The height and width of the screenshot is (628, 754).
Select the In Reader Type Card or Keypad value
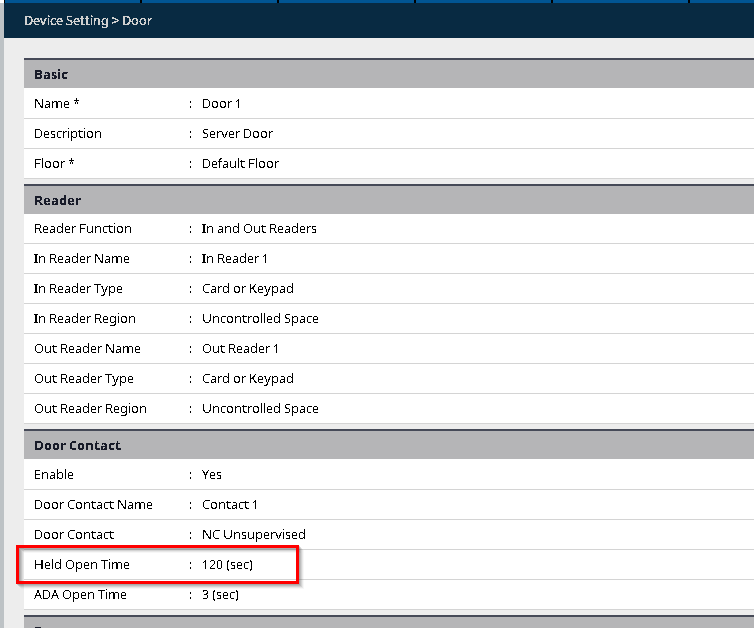(247, 289)
